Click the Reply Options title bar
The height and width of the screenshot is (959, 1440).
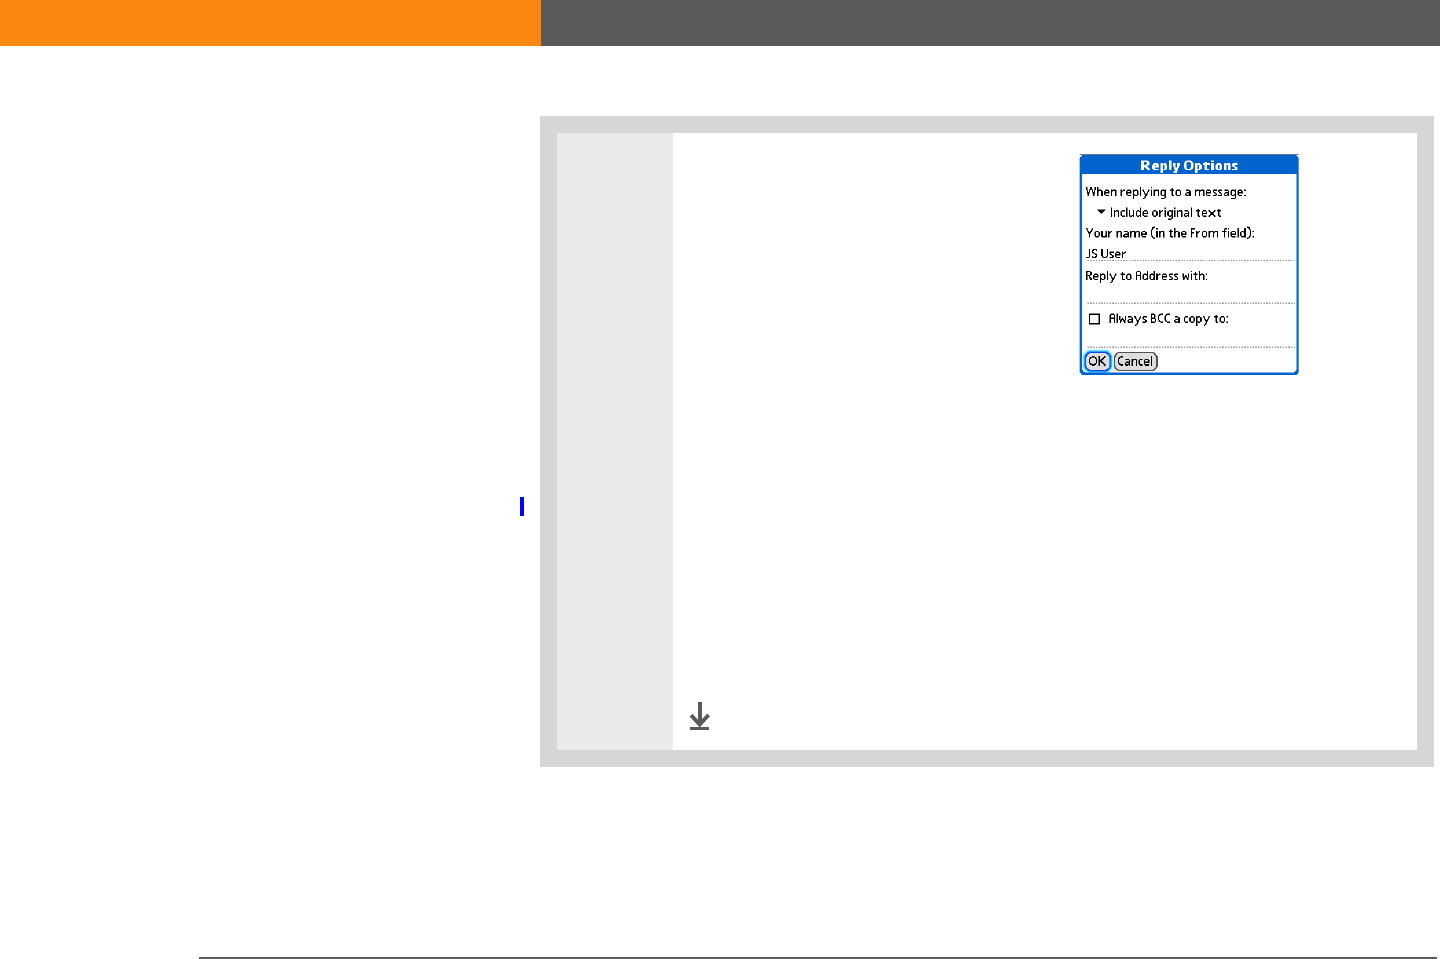point(1189,165)
